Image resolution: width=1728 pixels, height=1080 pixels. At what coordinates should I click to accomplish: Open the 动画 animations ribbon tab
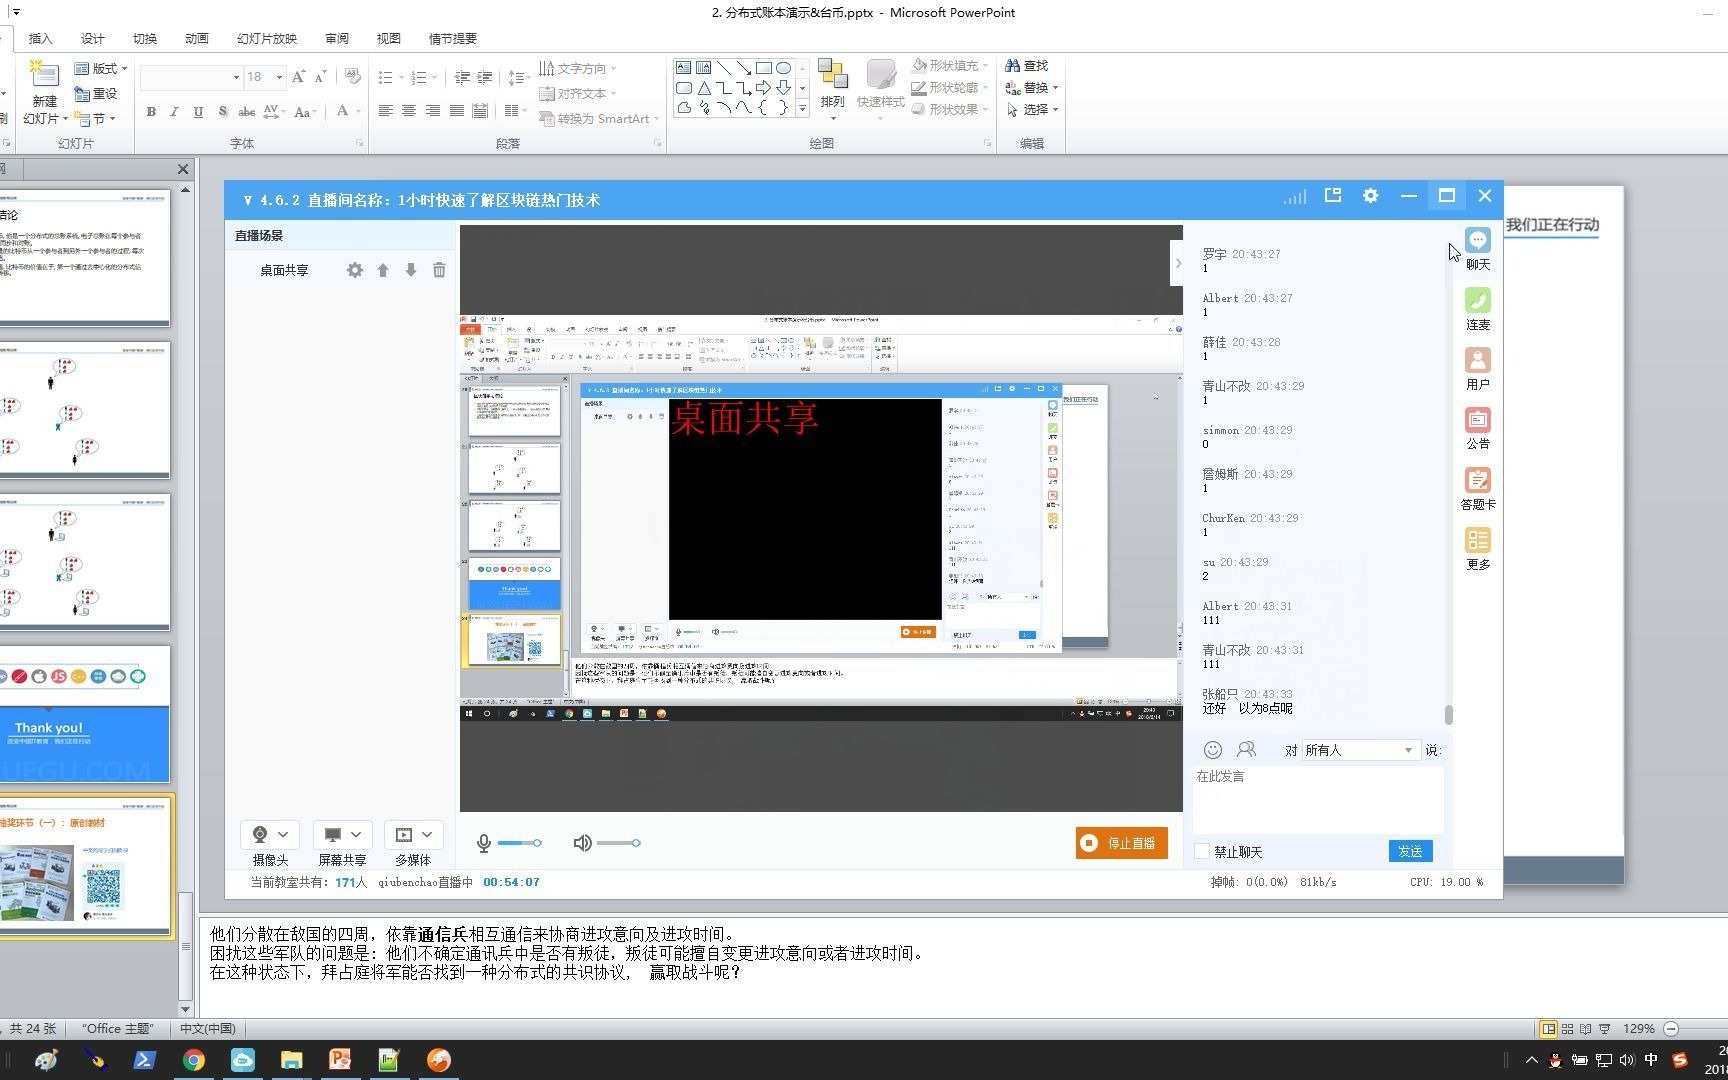pyautogui.click(x=197, y=38)
